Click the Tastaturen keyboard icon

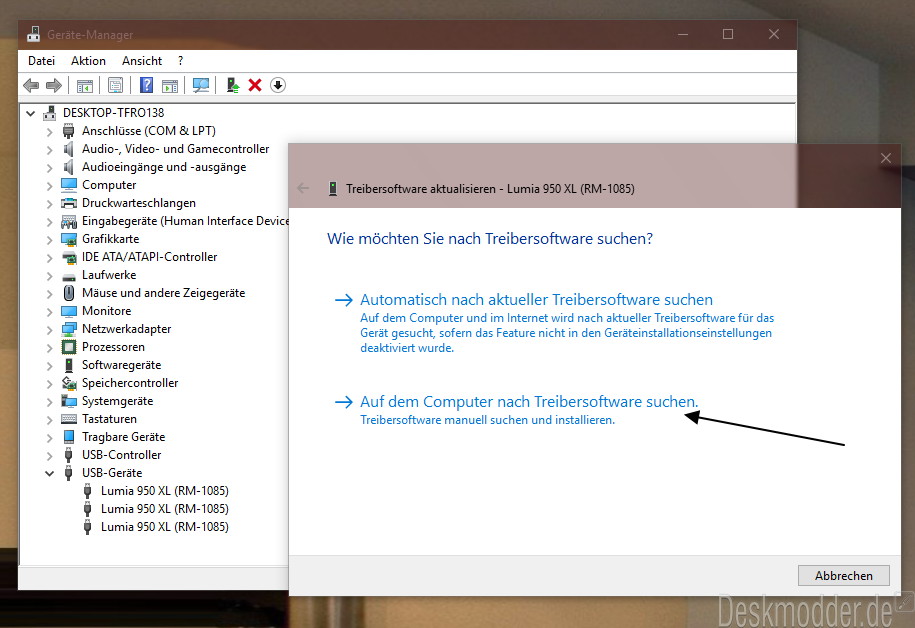coord(69,419)
